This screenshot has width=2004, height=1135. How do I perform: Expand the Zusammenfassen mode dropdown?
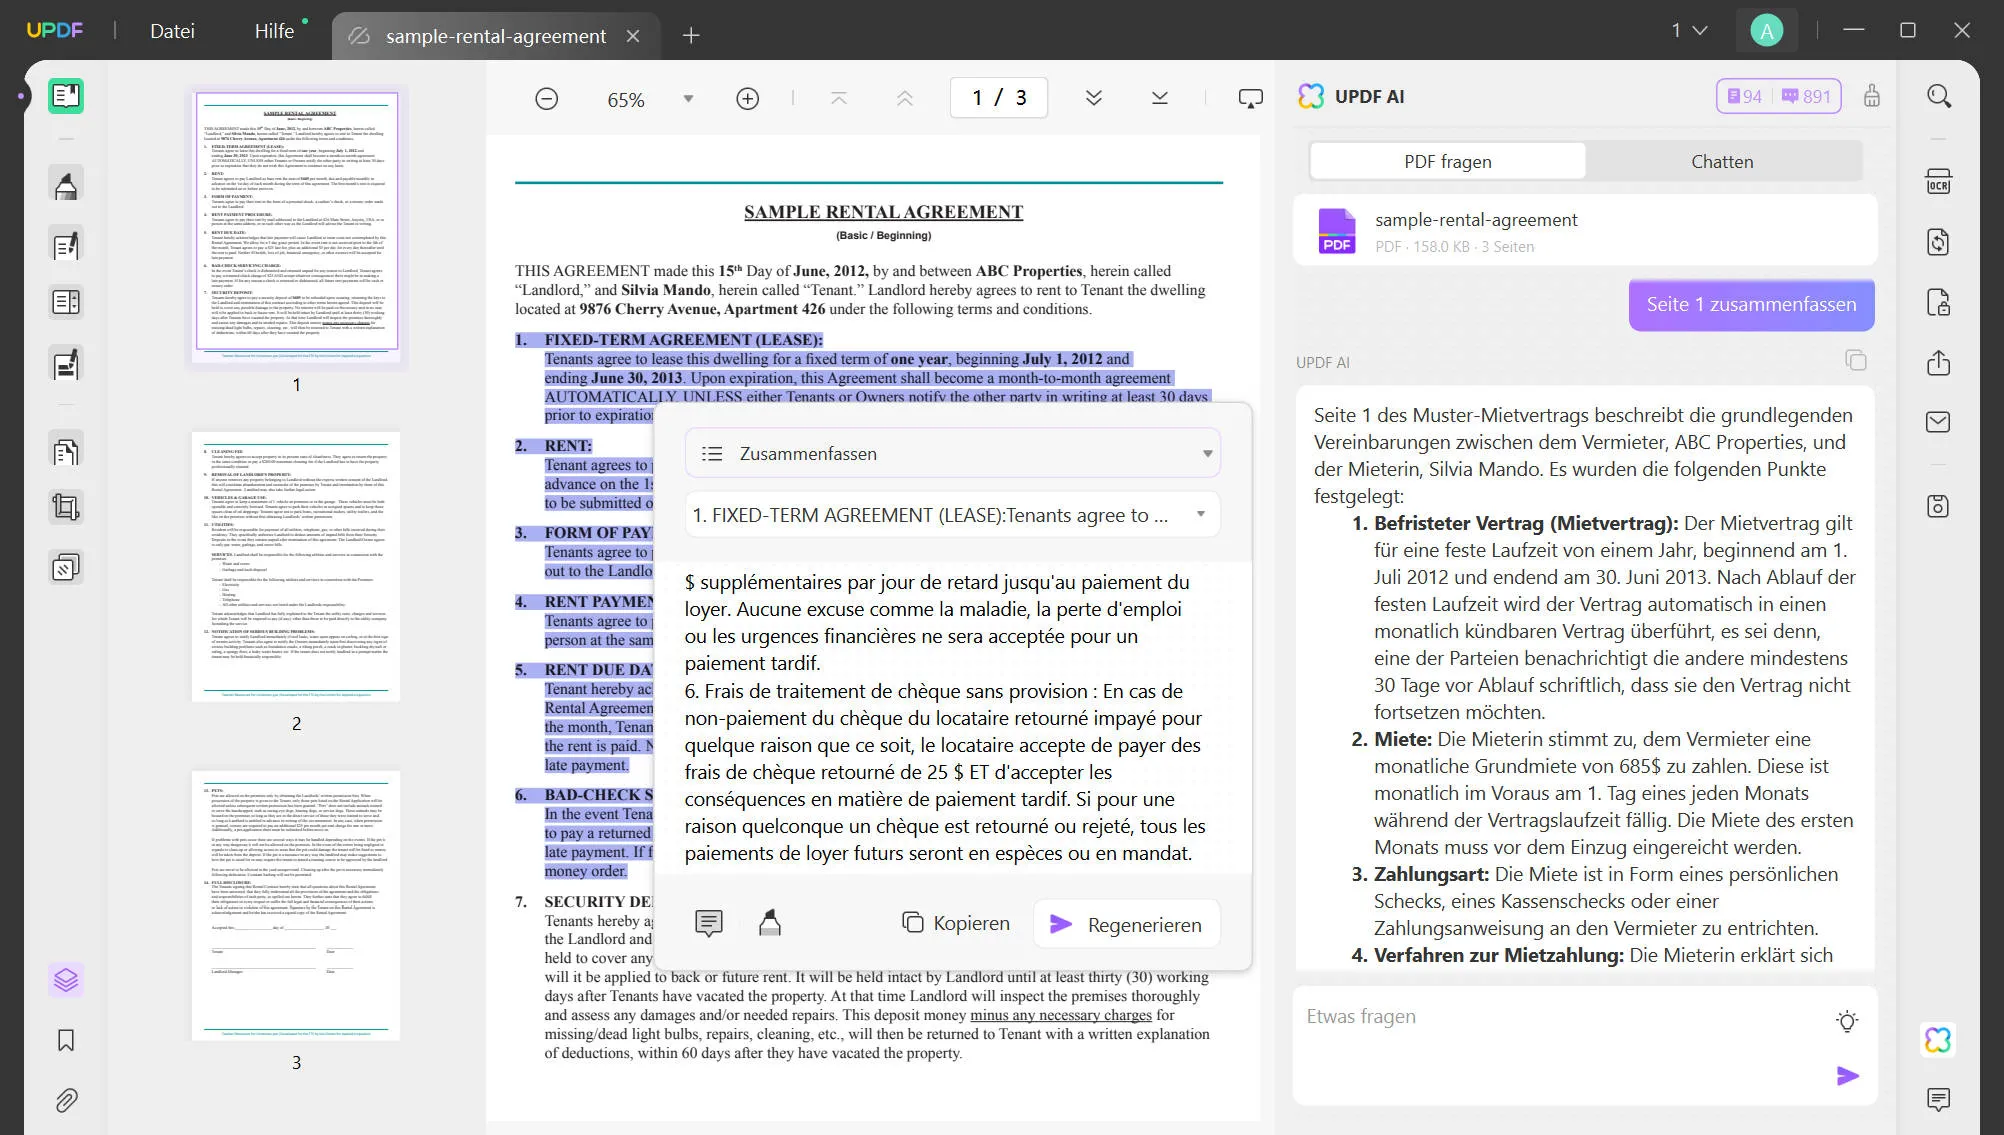coord(1207,454)
